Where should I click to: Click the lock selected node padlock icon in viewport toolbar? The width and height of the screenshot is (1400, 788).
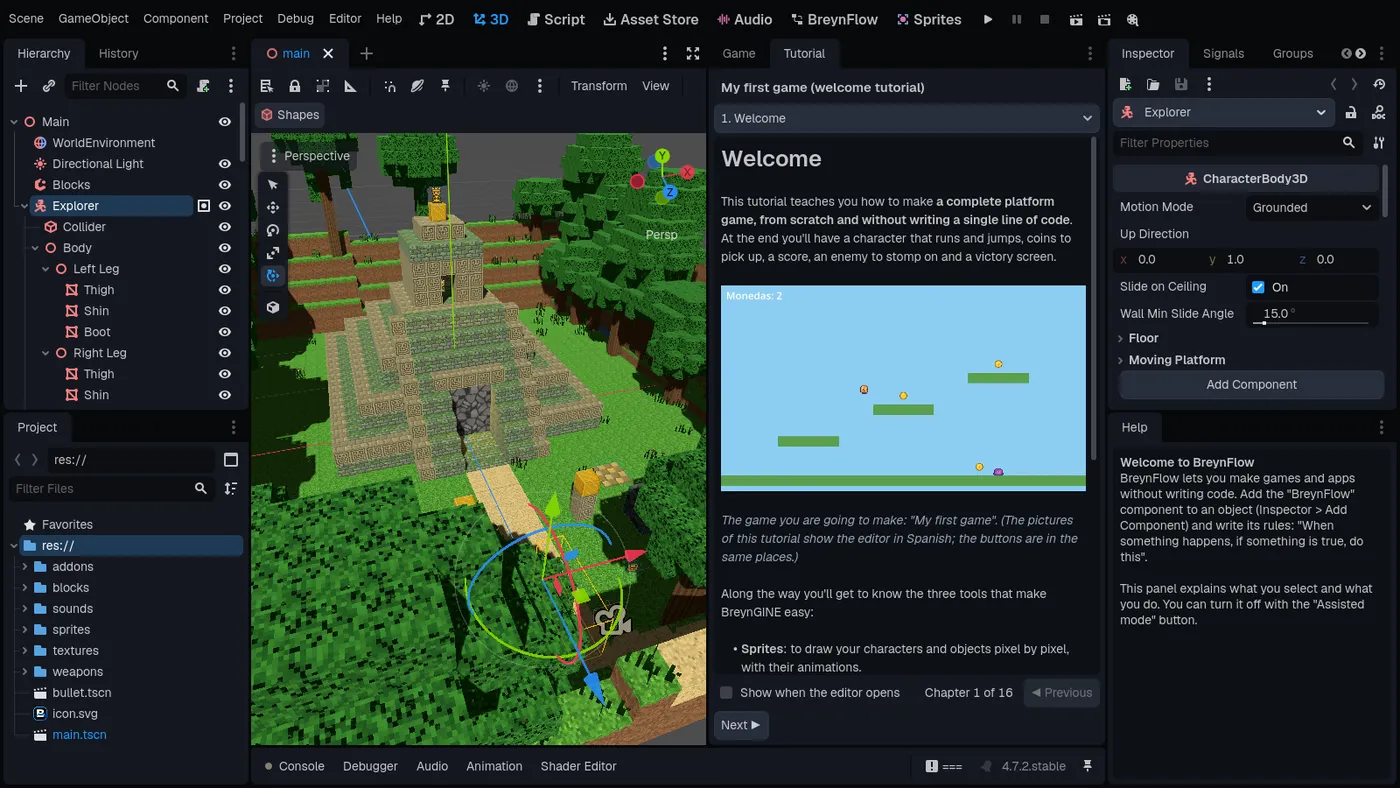click(294, 86)
